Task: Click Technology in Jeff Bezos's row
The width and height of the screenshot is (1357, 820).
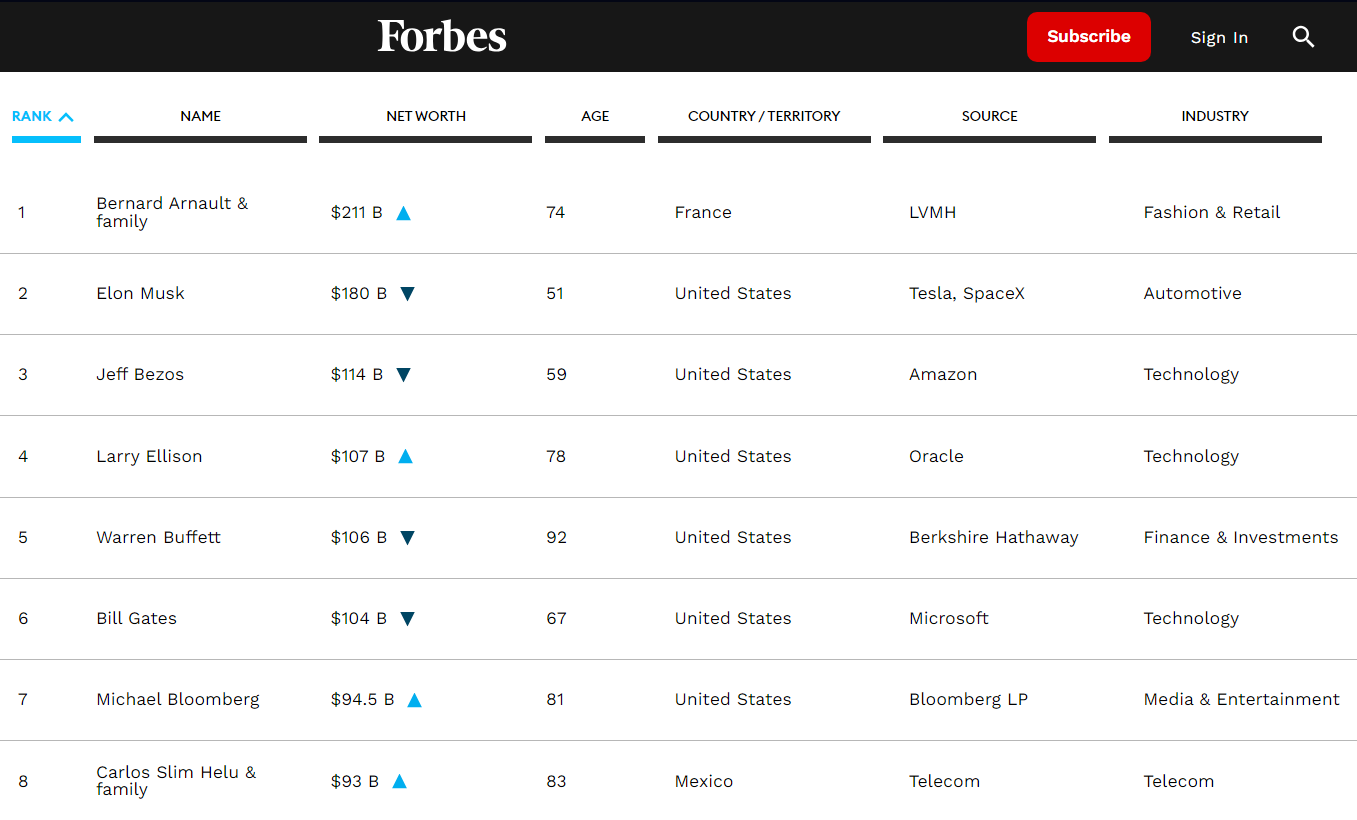Action: click(1191, 374)
